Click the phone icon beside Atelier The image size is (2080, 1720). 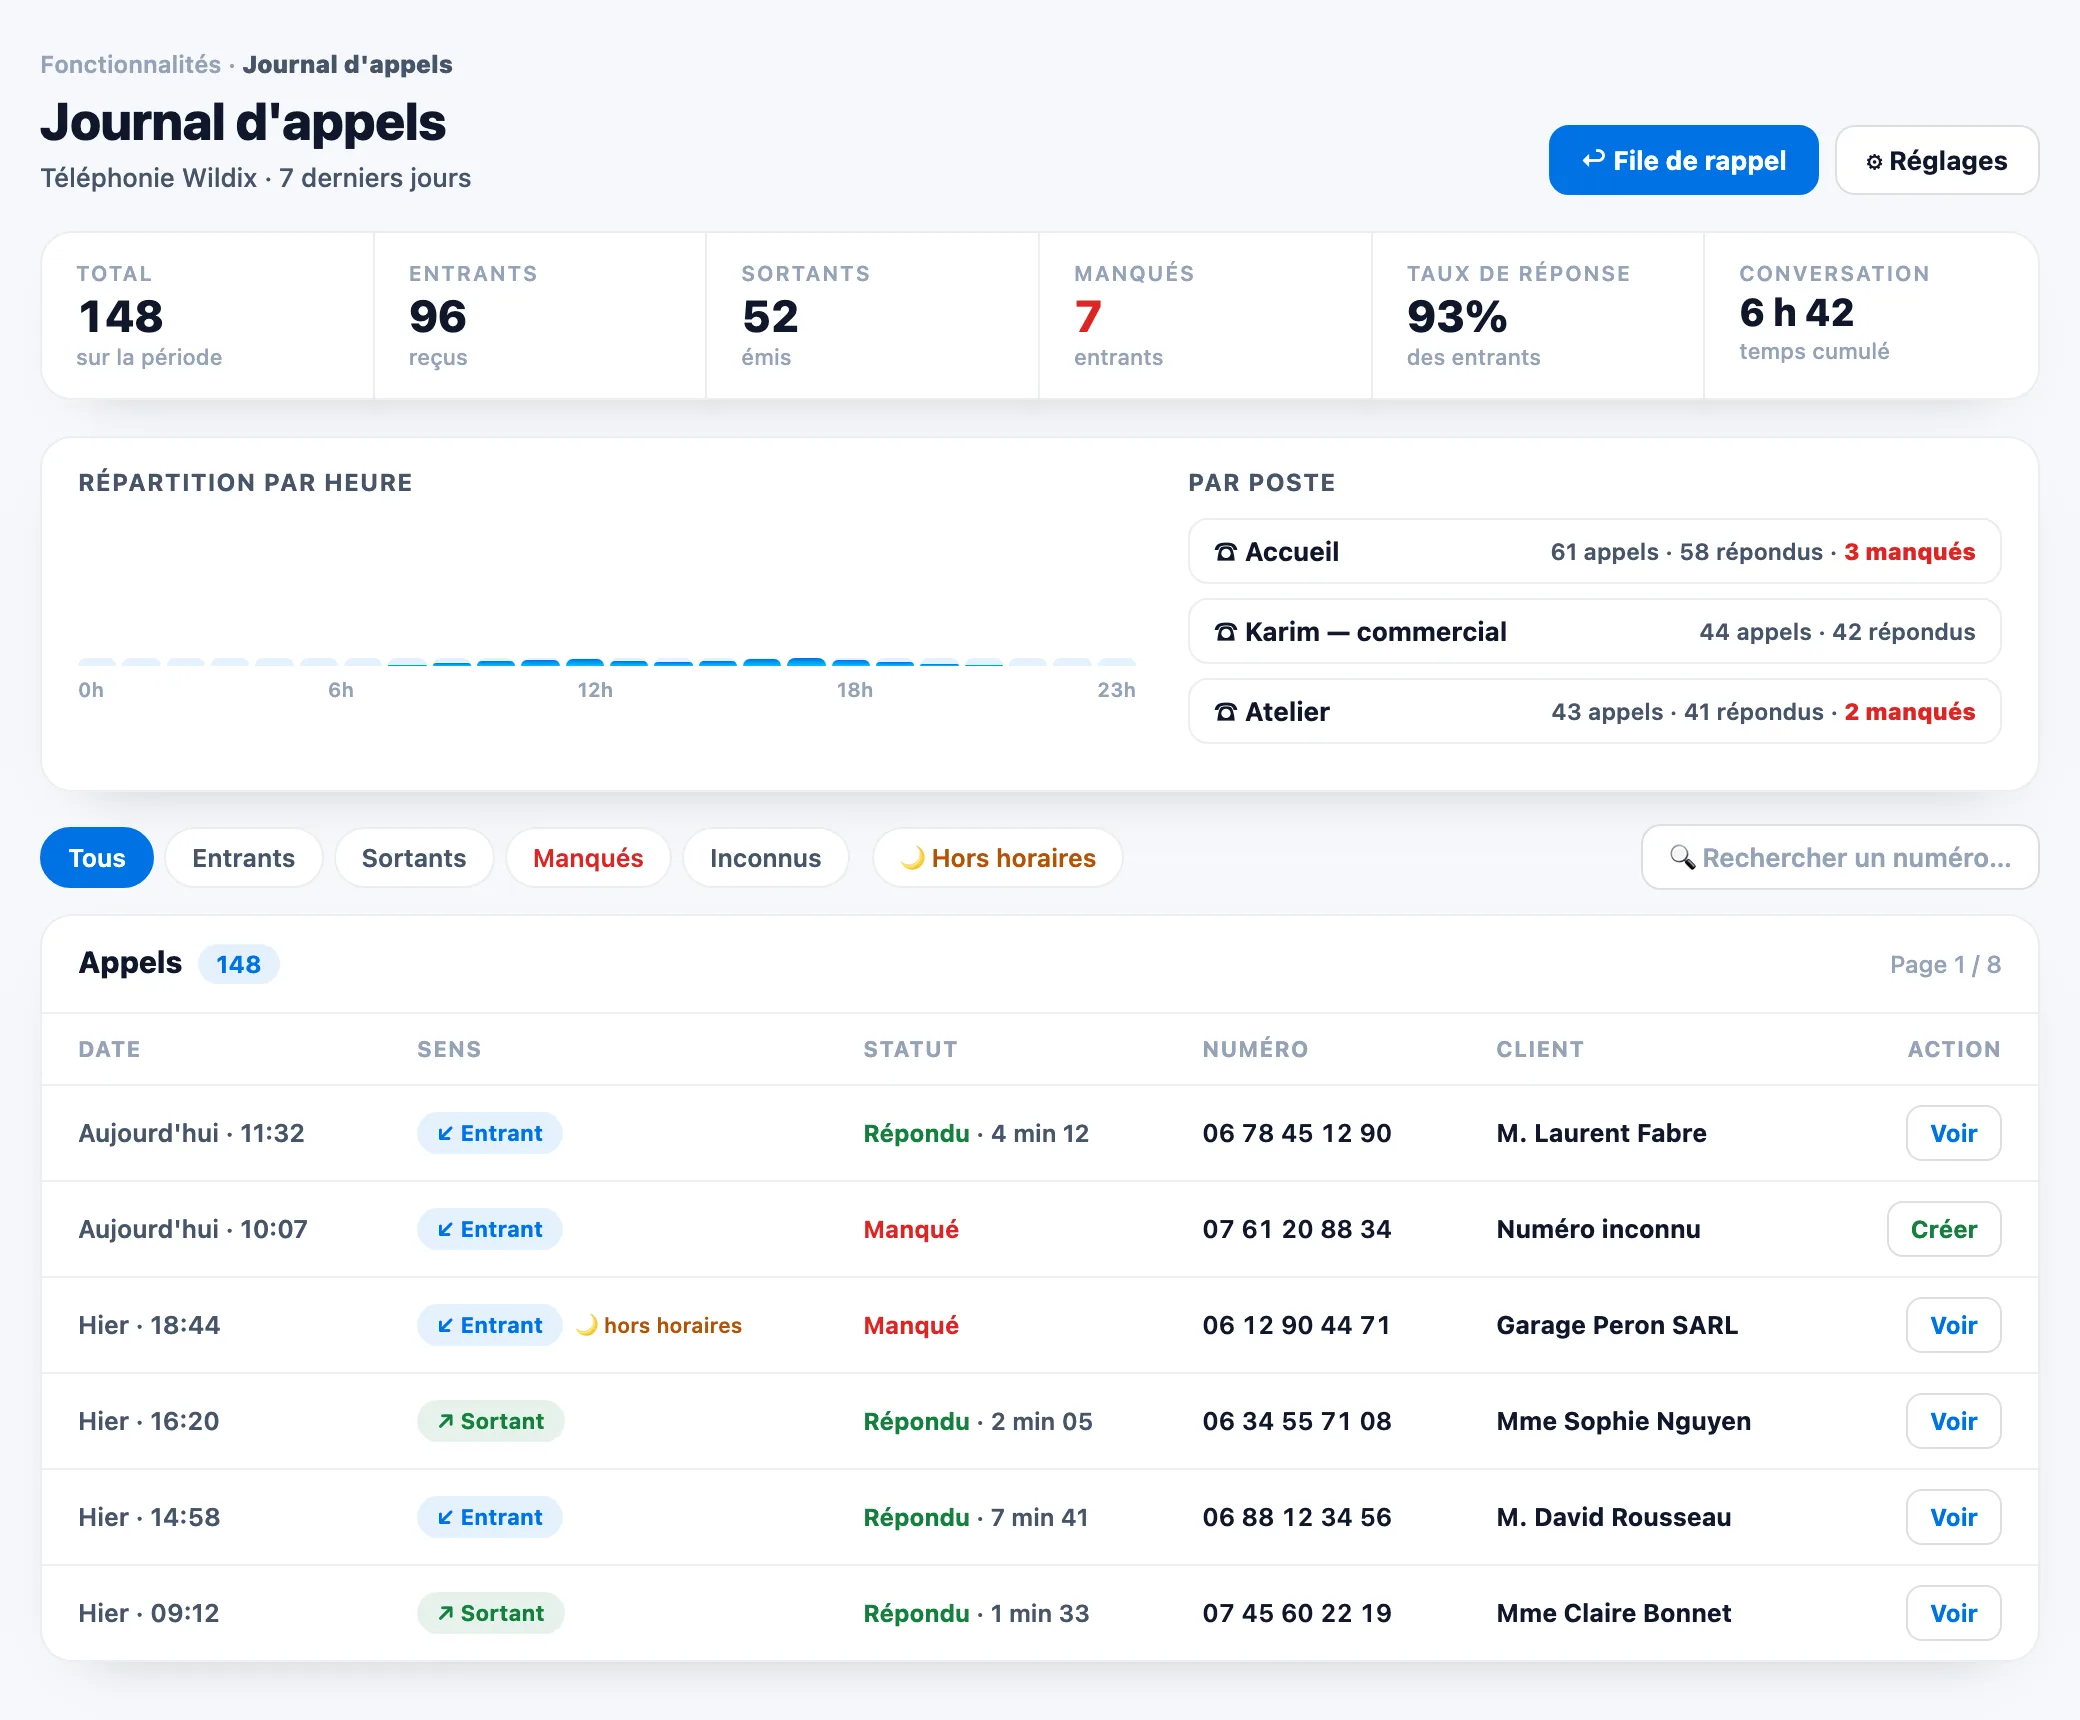1225,712
